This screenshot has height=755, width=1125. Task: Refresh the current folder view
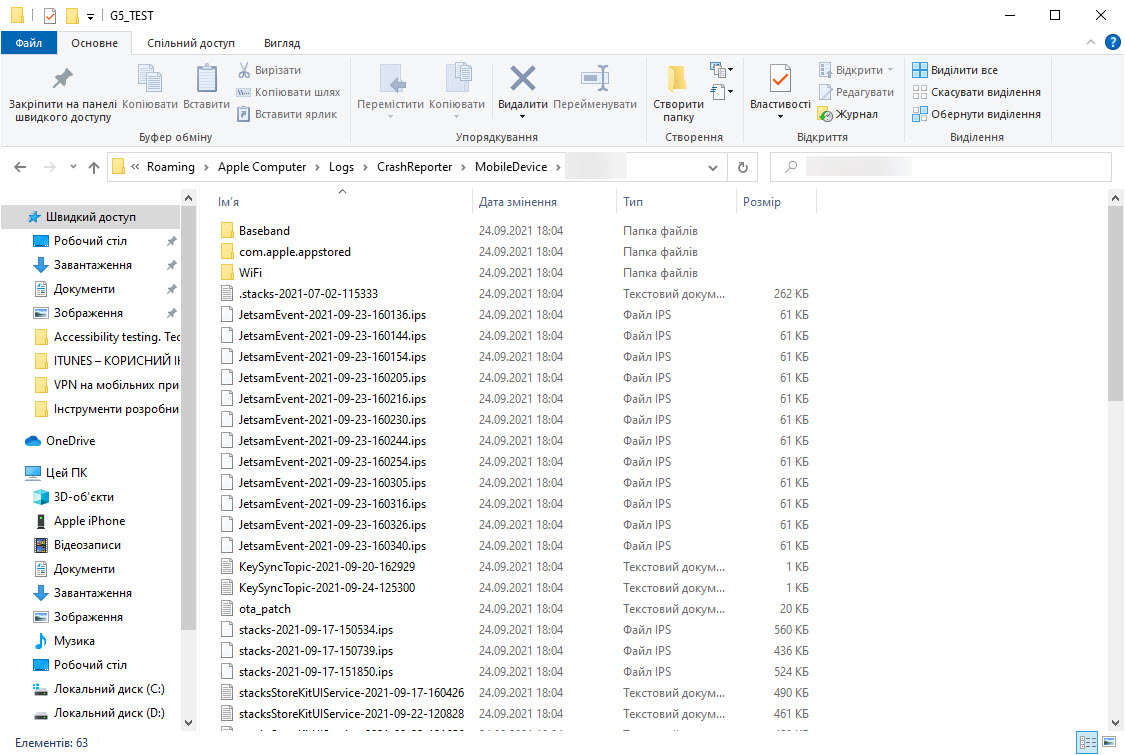tap(743, 167)
